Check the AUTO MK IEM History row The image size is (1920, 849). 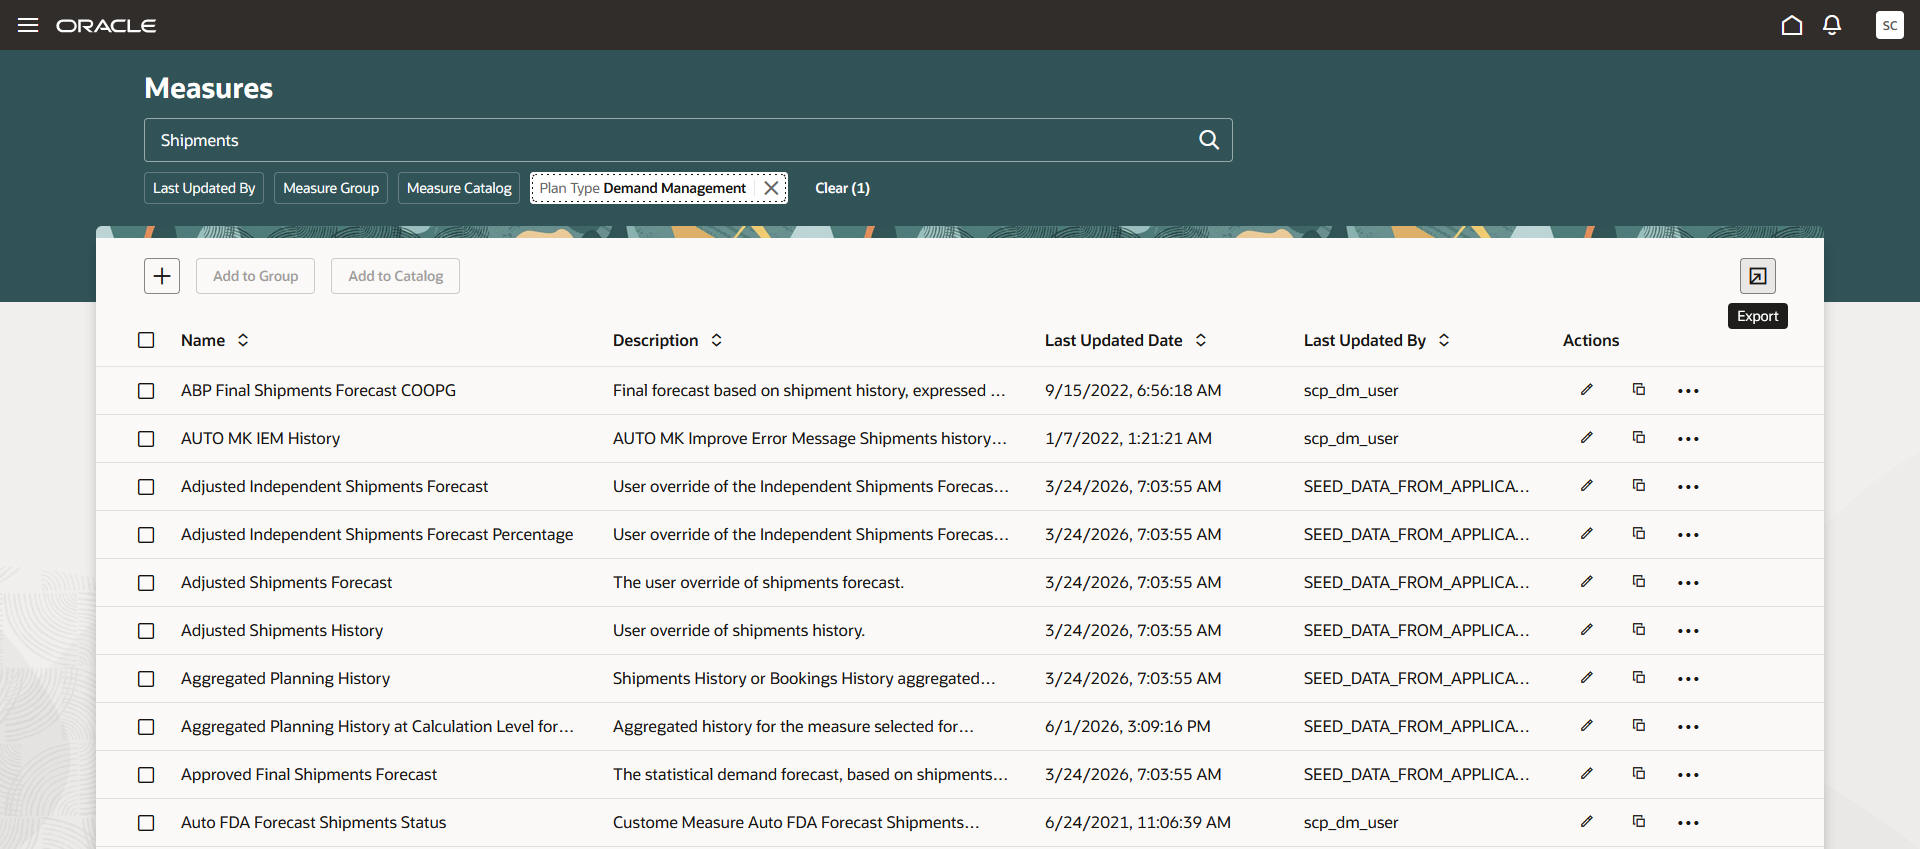tap(146, 439)
